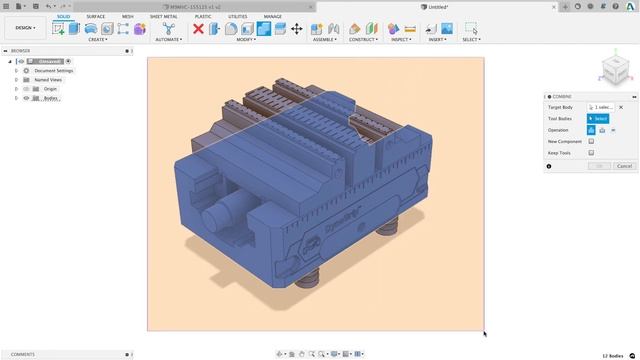The image size is (640, 360).
Task: Toggle visibility eye of root component
Action: coord(21,61)
